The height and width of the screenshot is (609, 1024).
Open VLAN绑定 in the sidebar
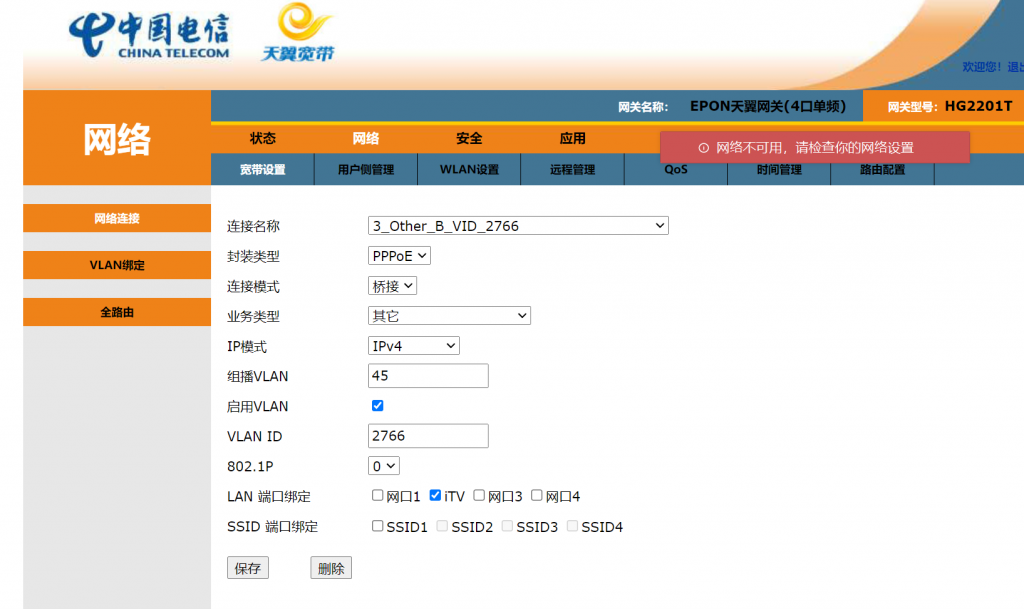117,265
